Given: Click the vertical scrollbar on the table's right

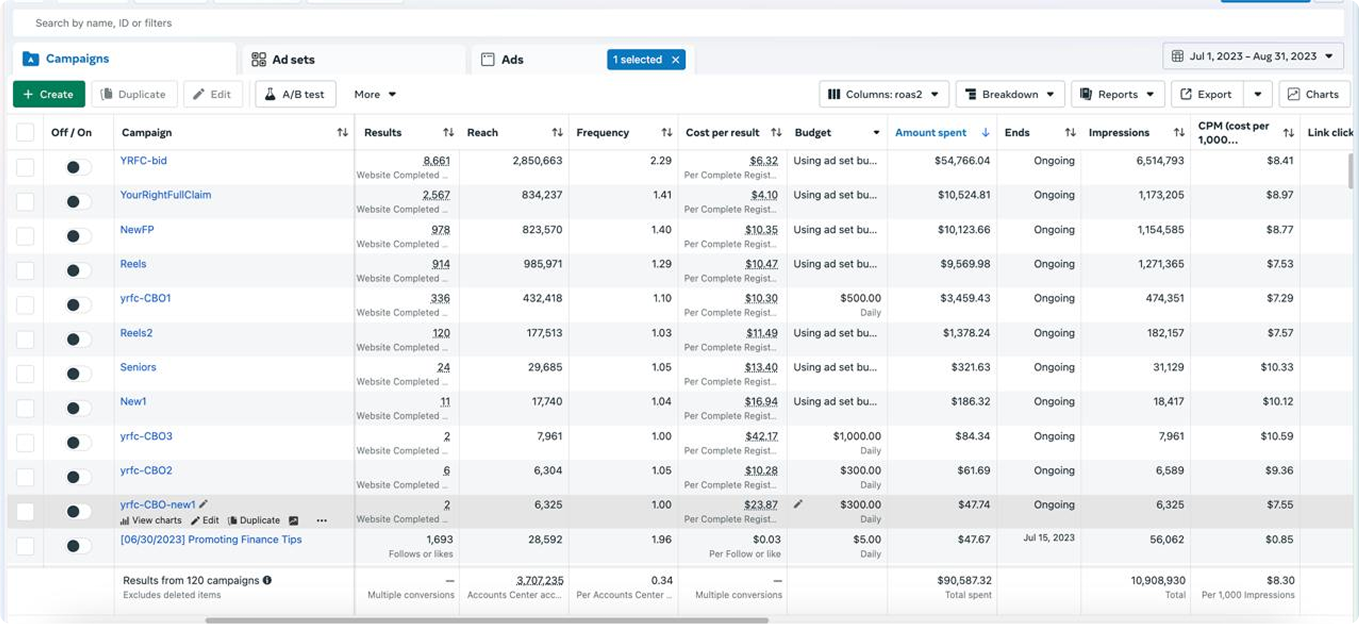Looking at the screenshot, I should coord(1352,170).
